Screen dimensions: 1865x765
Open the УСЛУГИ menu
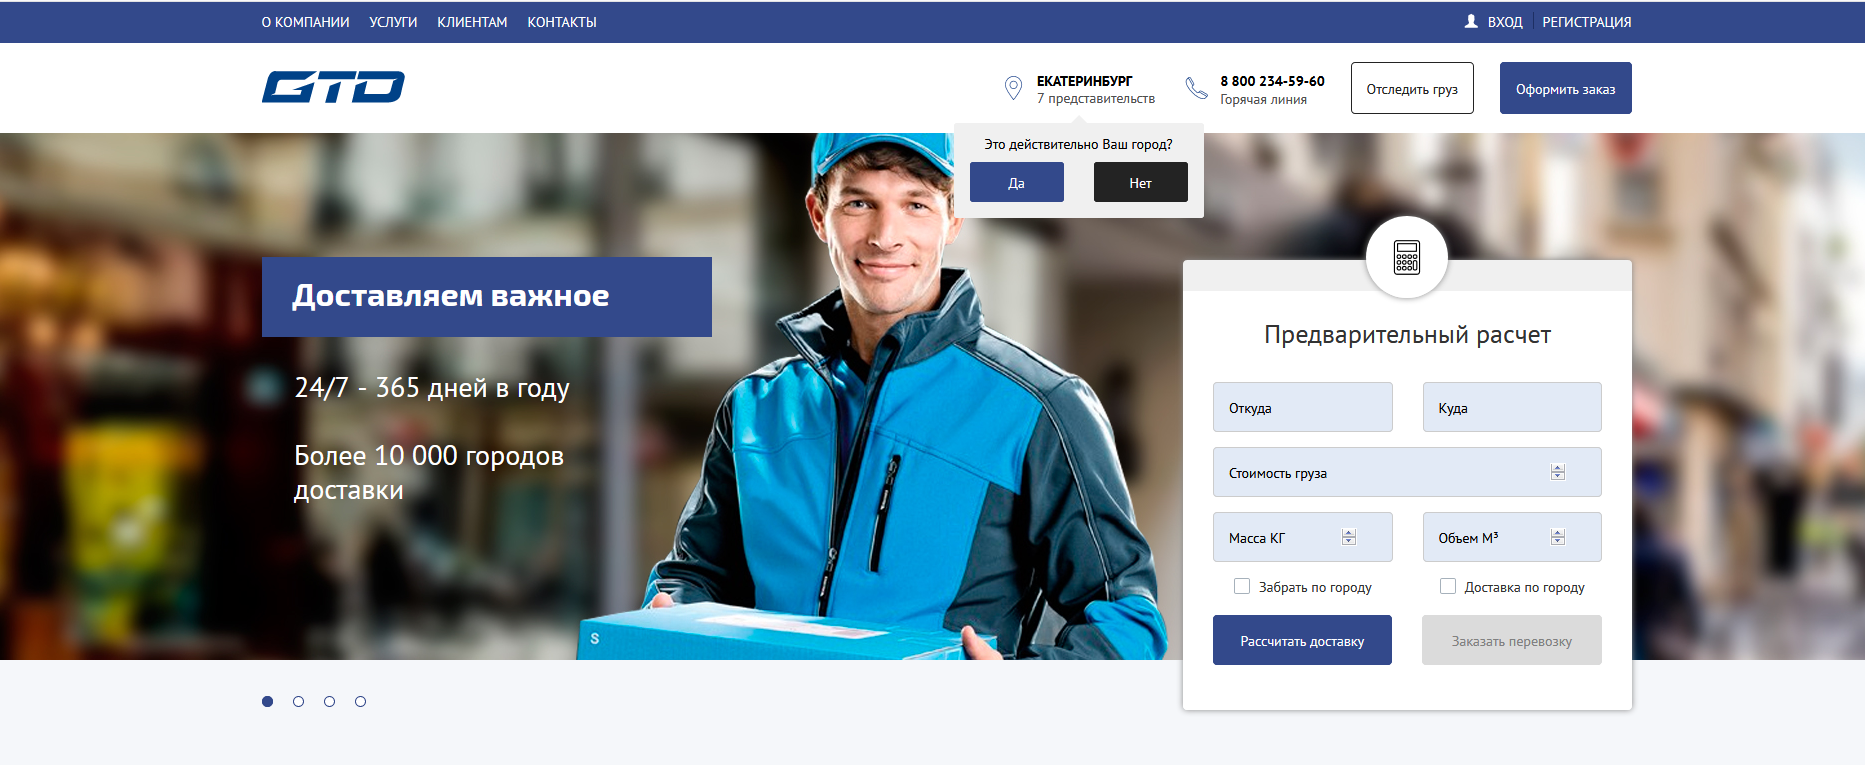pos(393,22)
